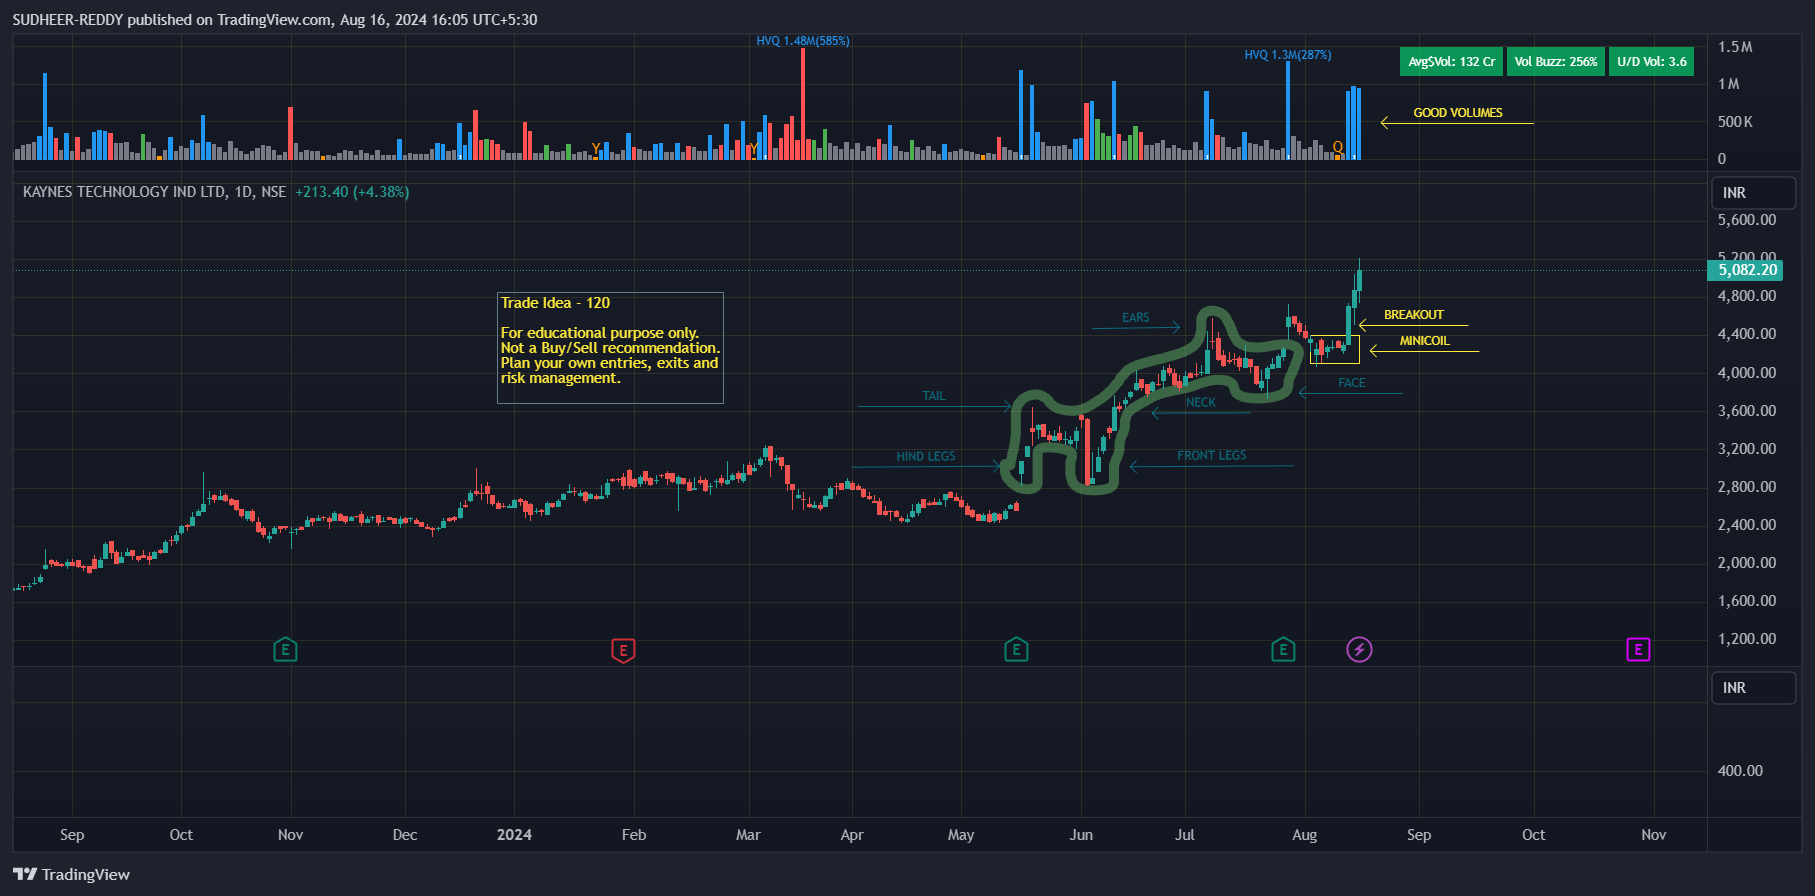Screen dimensions: 1815x896
Task: Click the 400.00 price axis value
Action: (x=1740, y=771)
